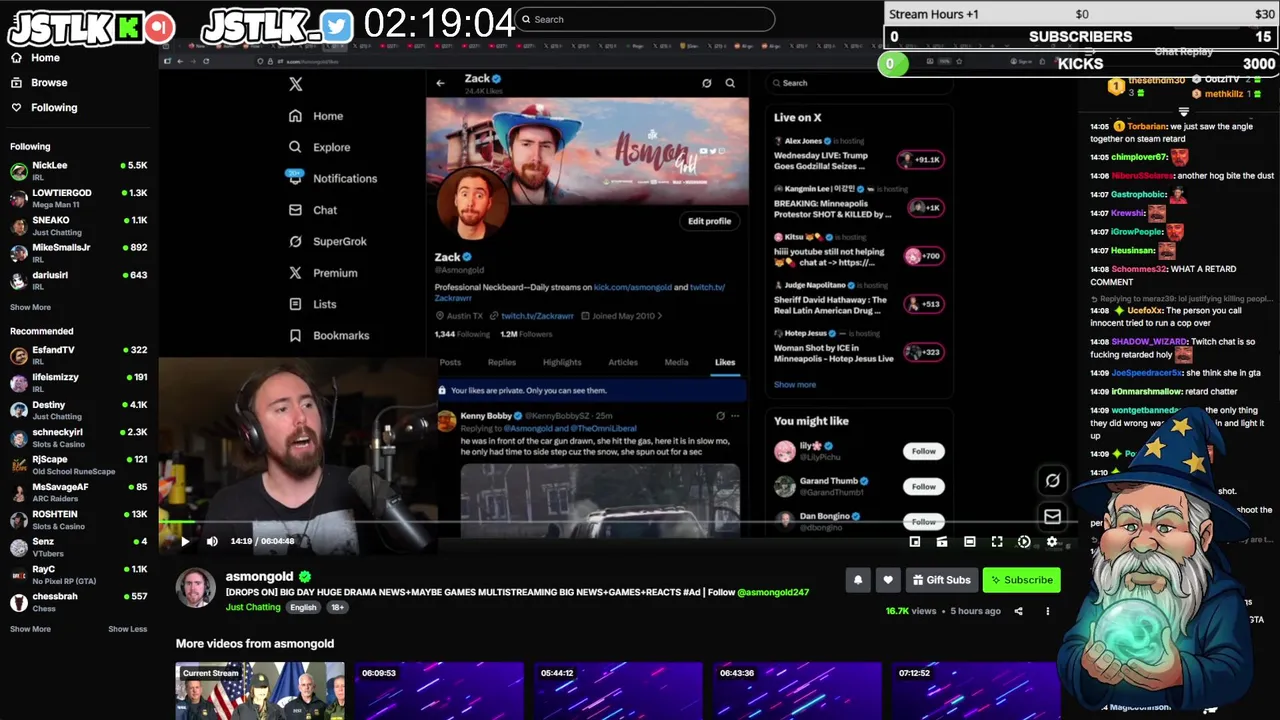This screenshot has width=1280, height=720.
Task: Open X Home in the streamed page
Action: (316, 116)
